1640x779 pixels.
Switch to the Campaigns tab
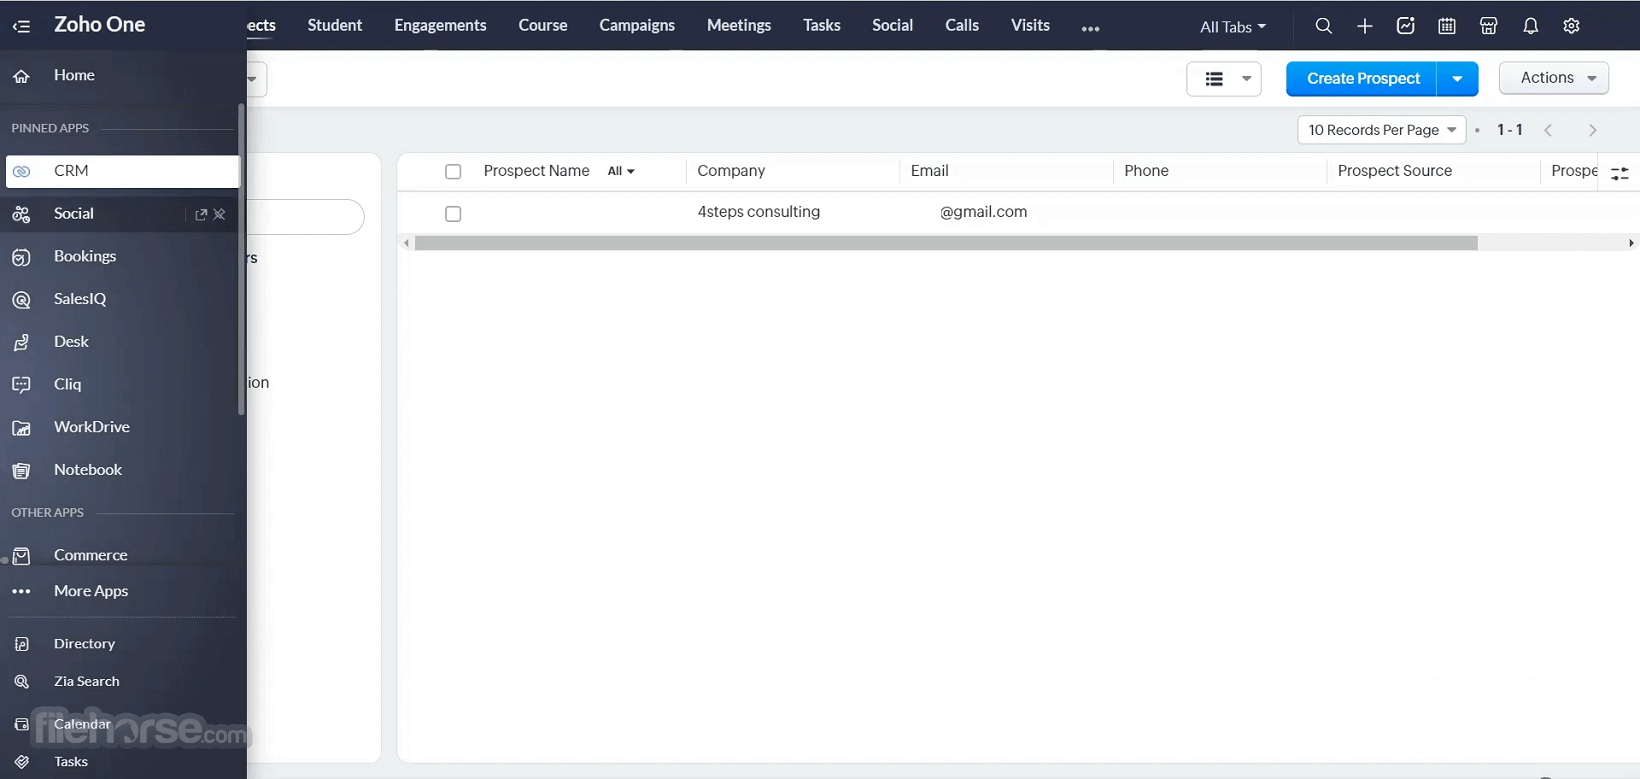(637, 25)
